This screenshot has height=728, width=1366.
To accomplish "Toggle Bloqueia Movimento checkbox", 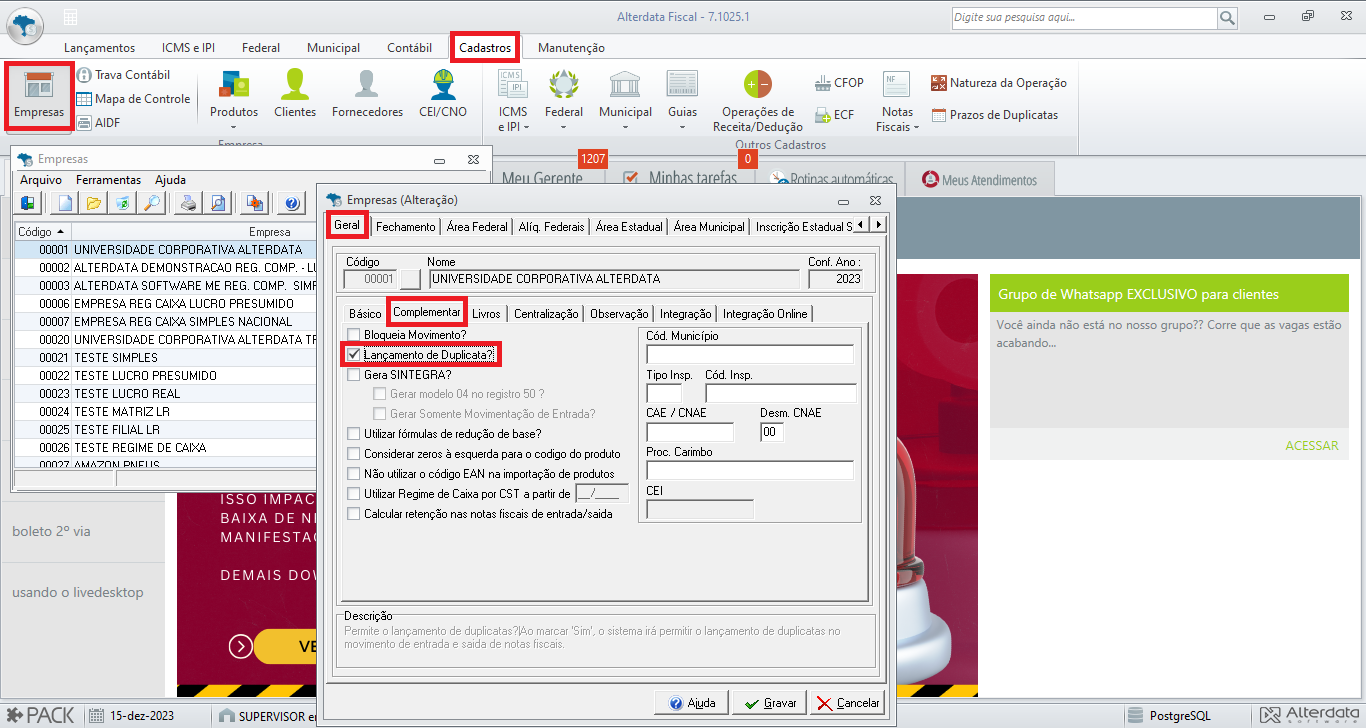I will point(353,334).
